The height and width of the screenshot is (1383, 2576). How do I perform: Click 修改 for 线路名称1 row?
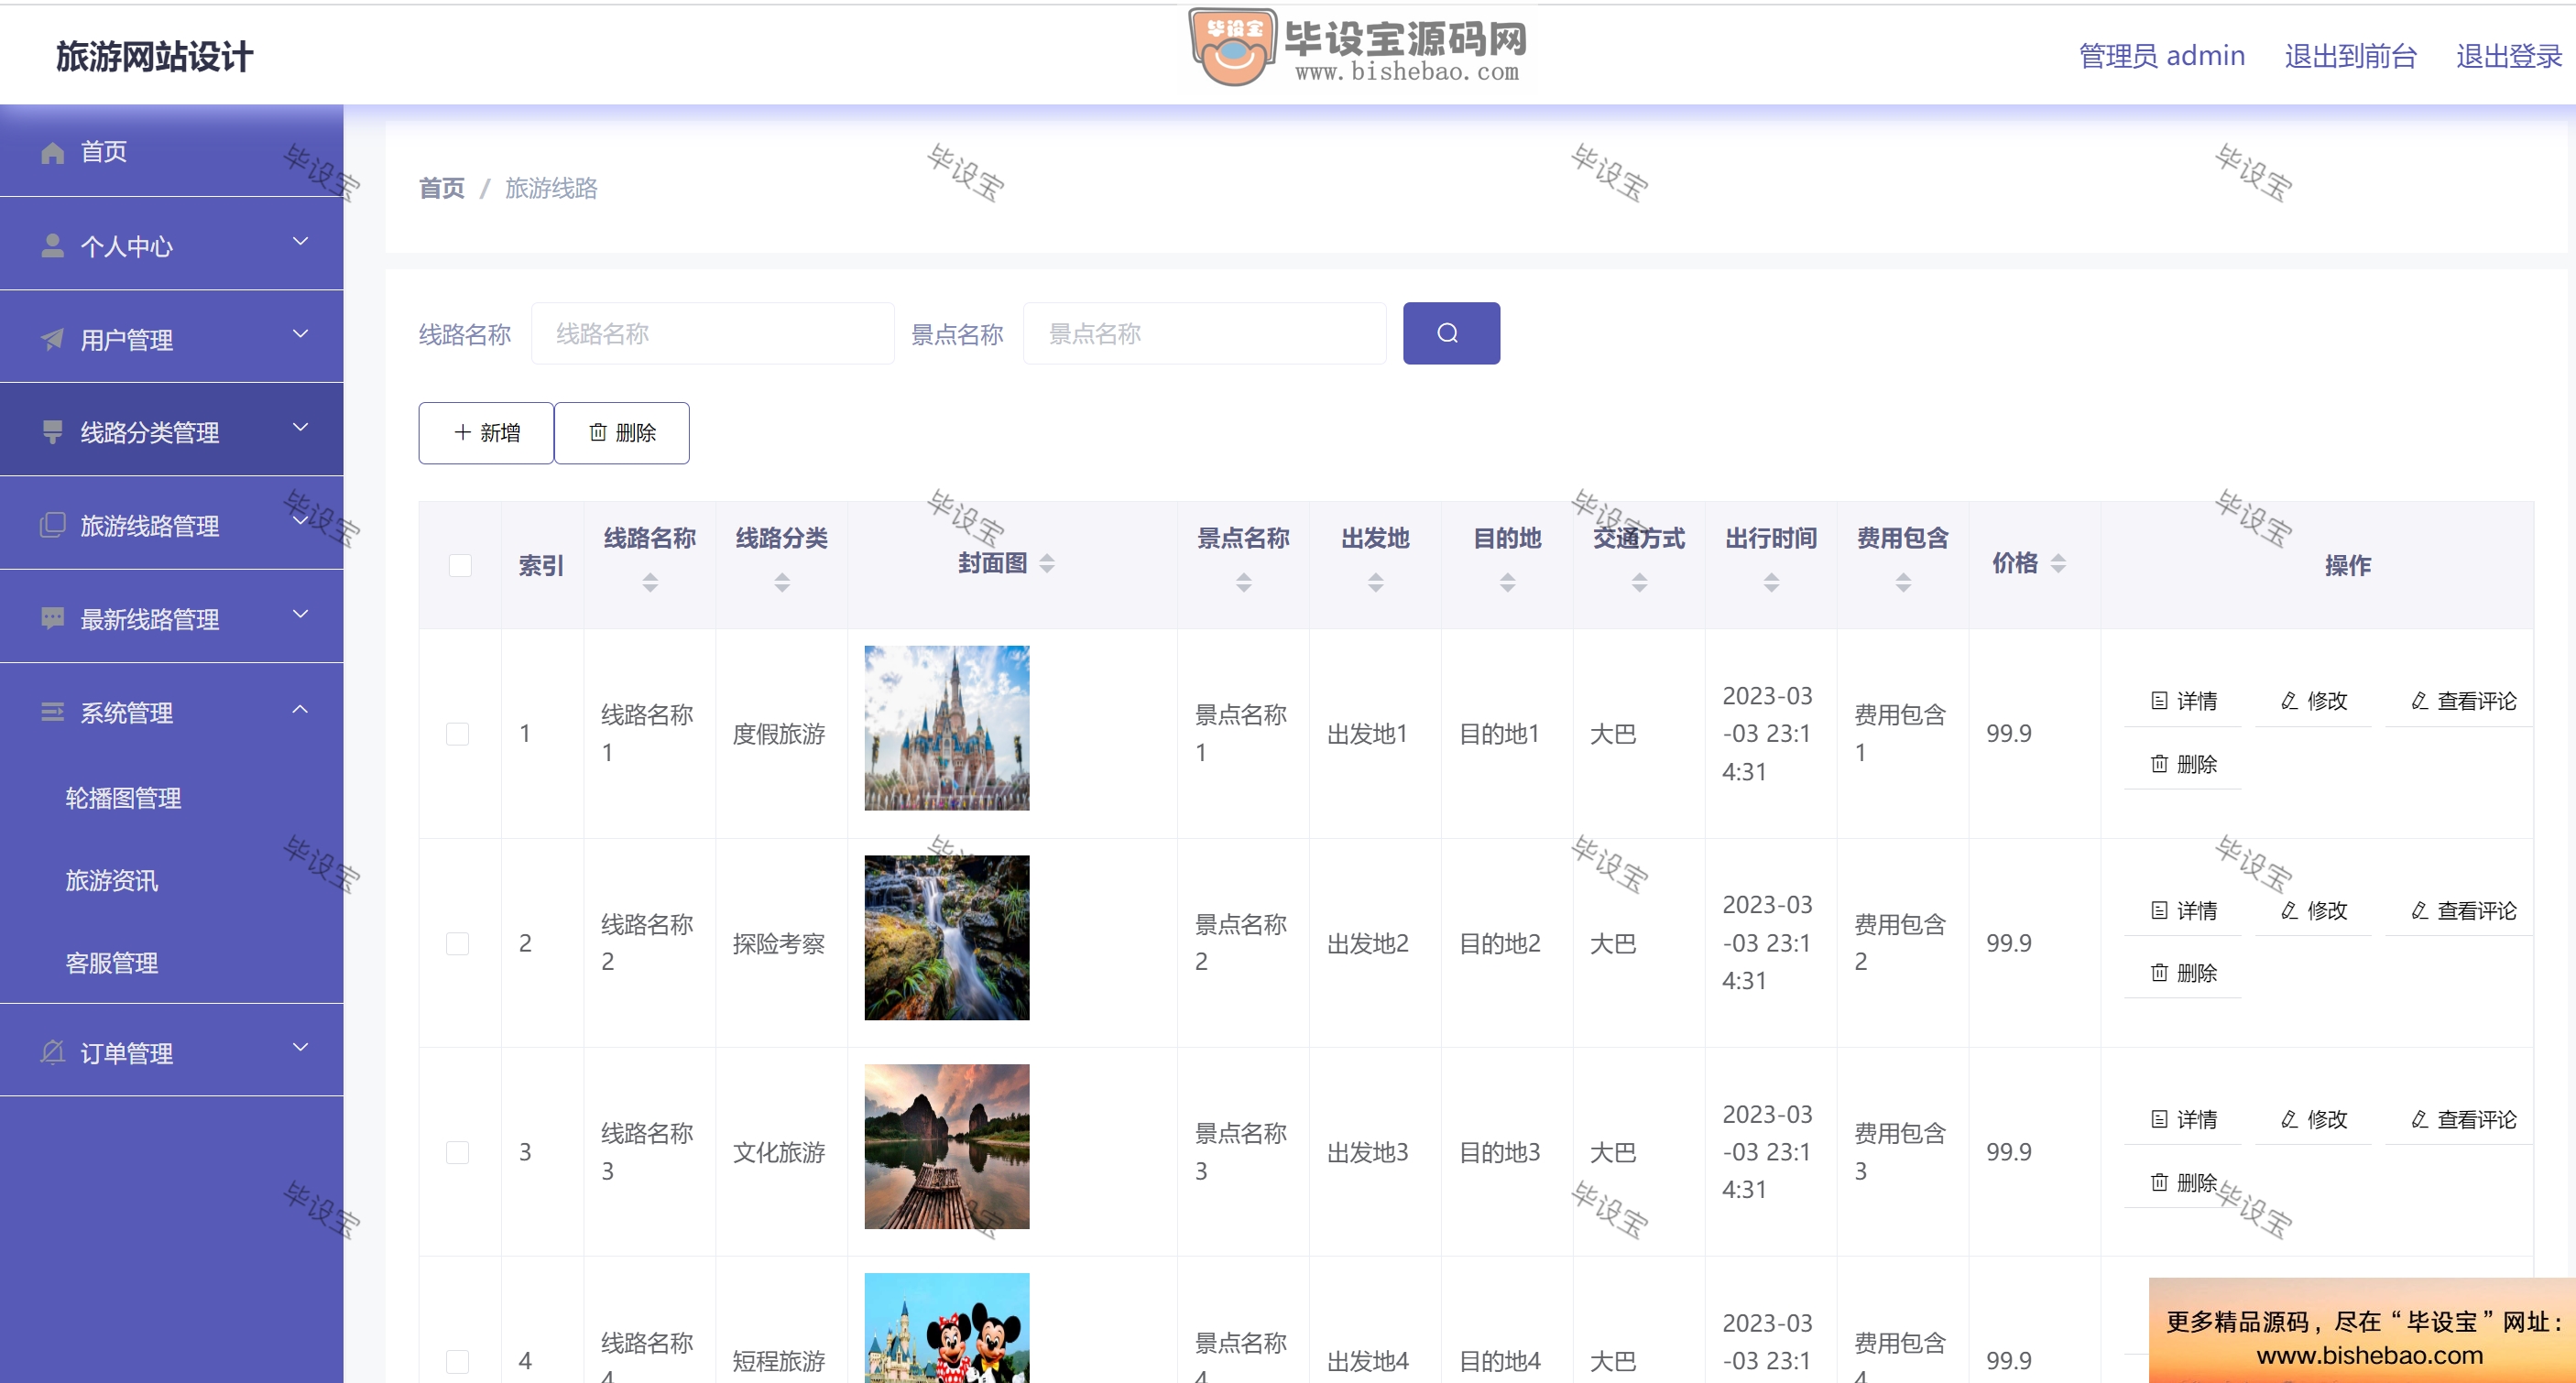pyautogui.click(x=2314, y=701)
